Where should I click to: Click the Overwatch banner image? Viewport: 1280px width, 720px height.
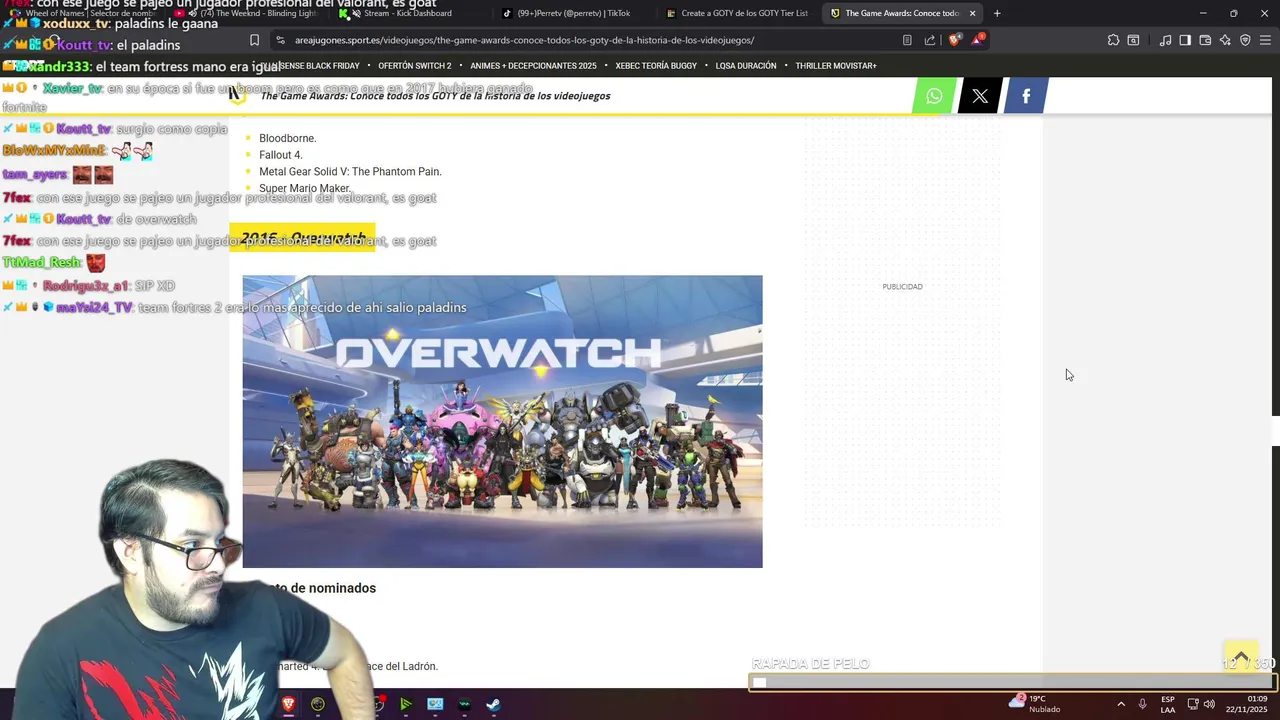point(502,421)
